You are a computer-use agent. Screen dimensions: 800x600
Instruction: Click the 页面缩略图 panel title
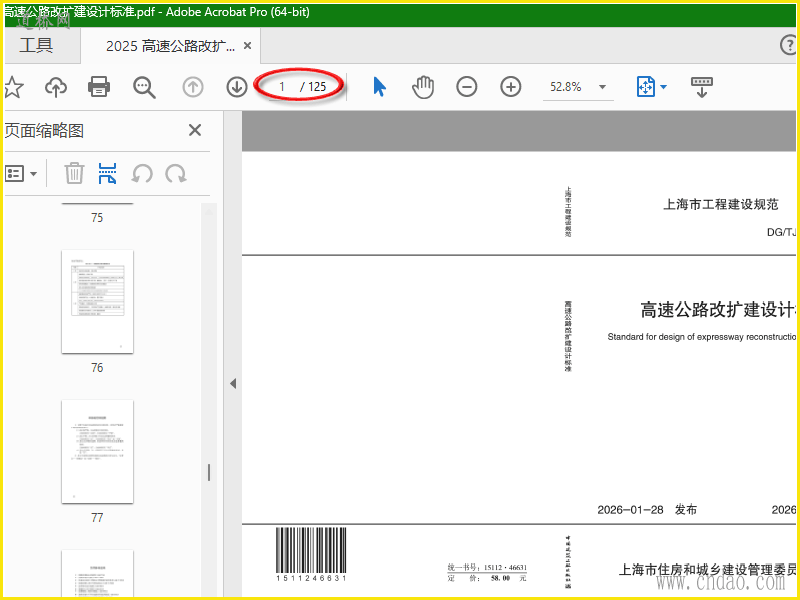pos(44,131)
